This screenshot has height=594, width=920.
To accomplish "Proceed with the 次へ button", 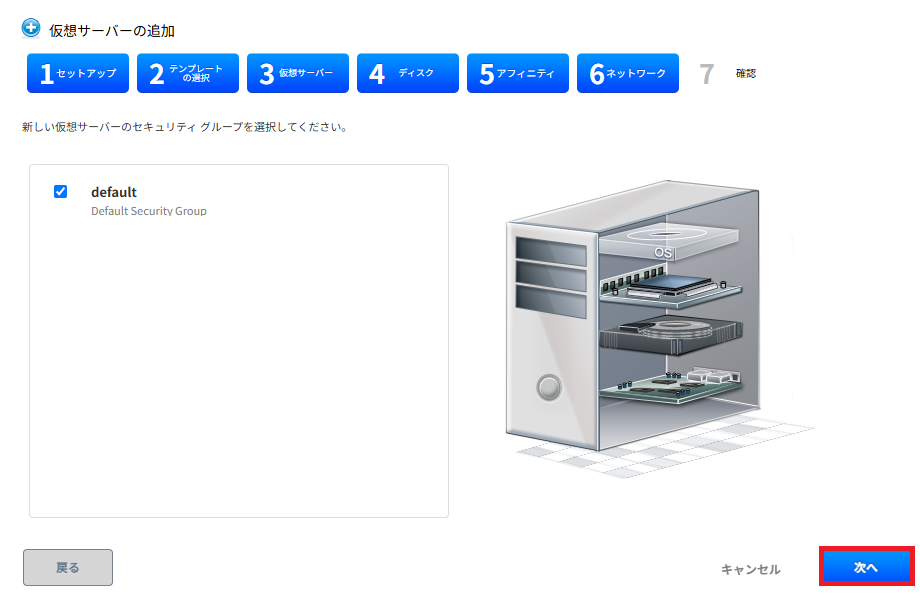I will coord(867,567).
